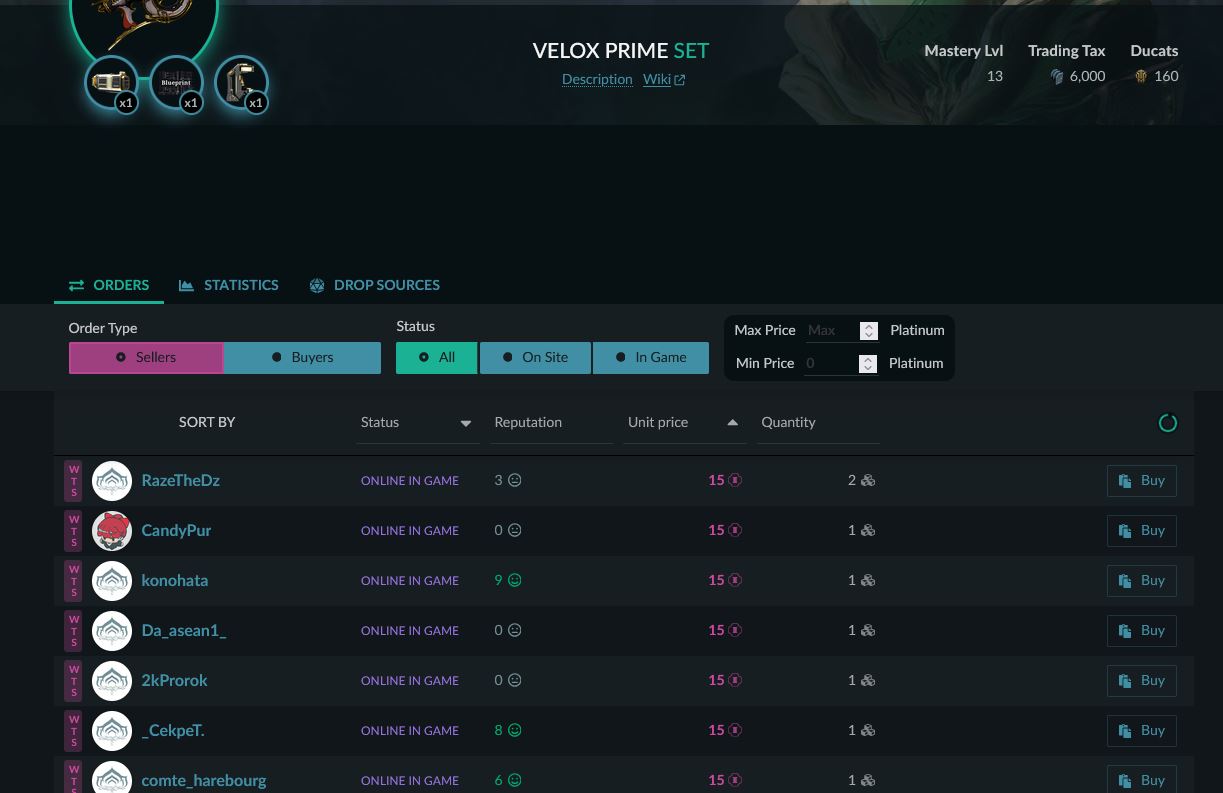Click the quantity cubes icon for CandyPur
This screenshot has width=1223, height=793.
click(868, 531)
